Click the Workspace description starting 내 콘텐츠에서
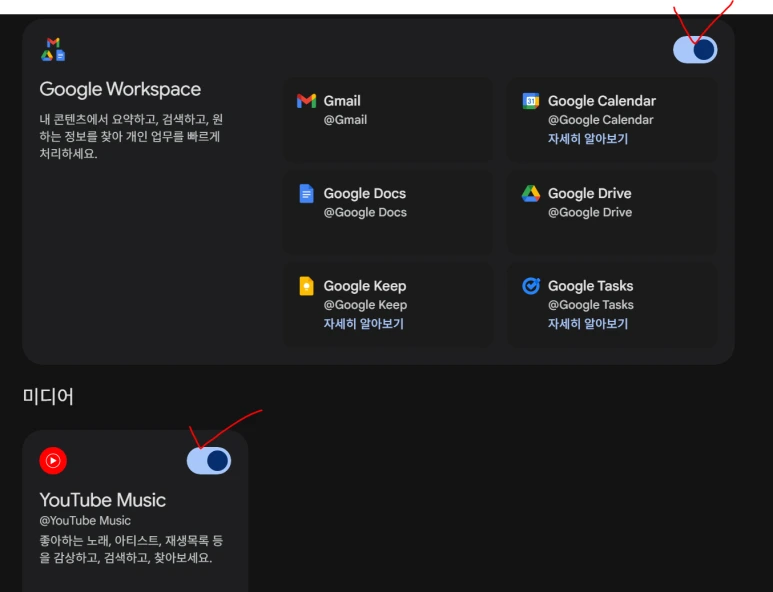 [x=131, y=137]
